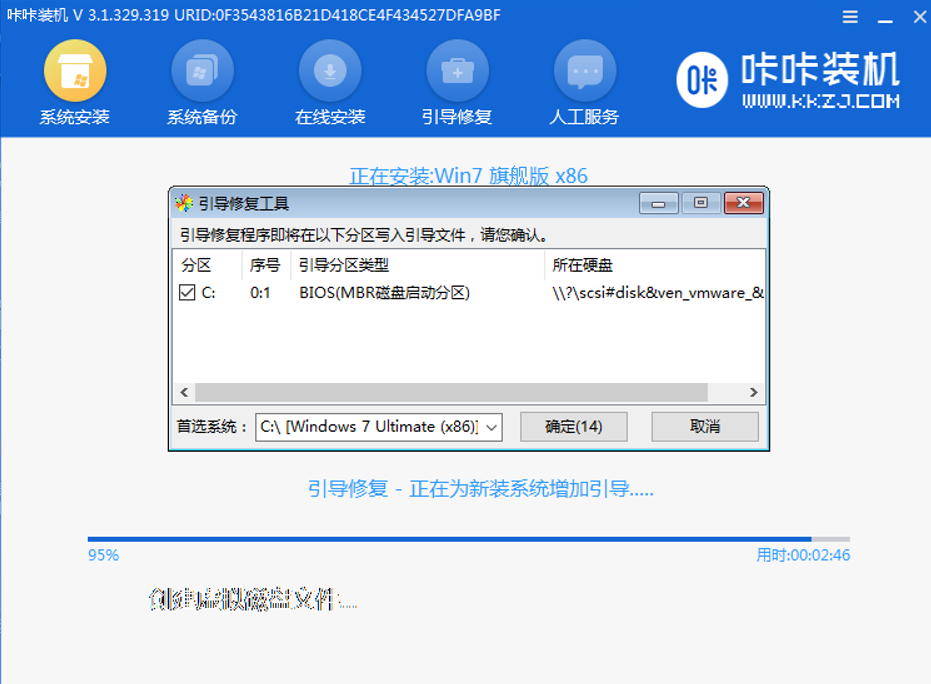The width and height of the screenshot is (931, 684).
Task: Close the 引导修复工具 dialog
Action: [743, 203]
